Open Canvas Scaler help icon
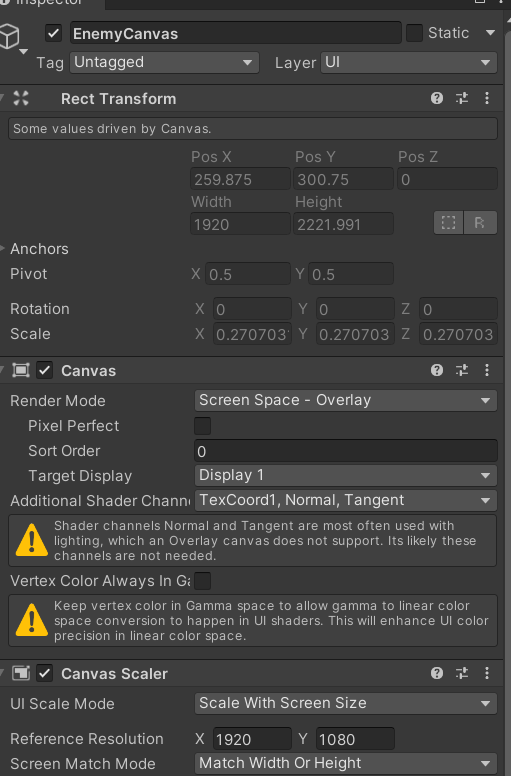Viewport: 511px width, 776px height. (x=437, y=673)
